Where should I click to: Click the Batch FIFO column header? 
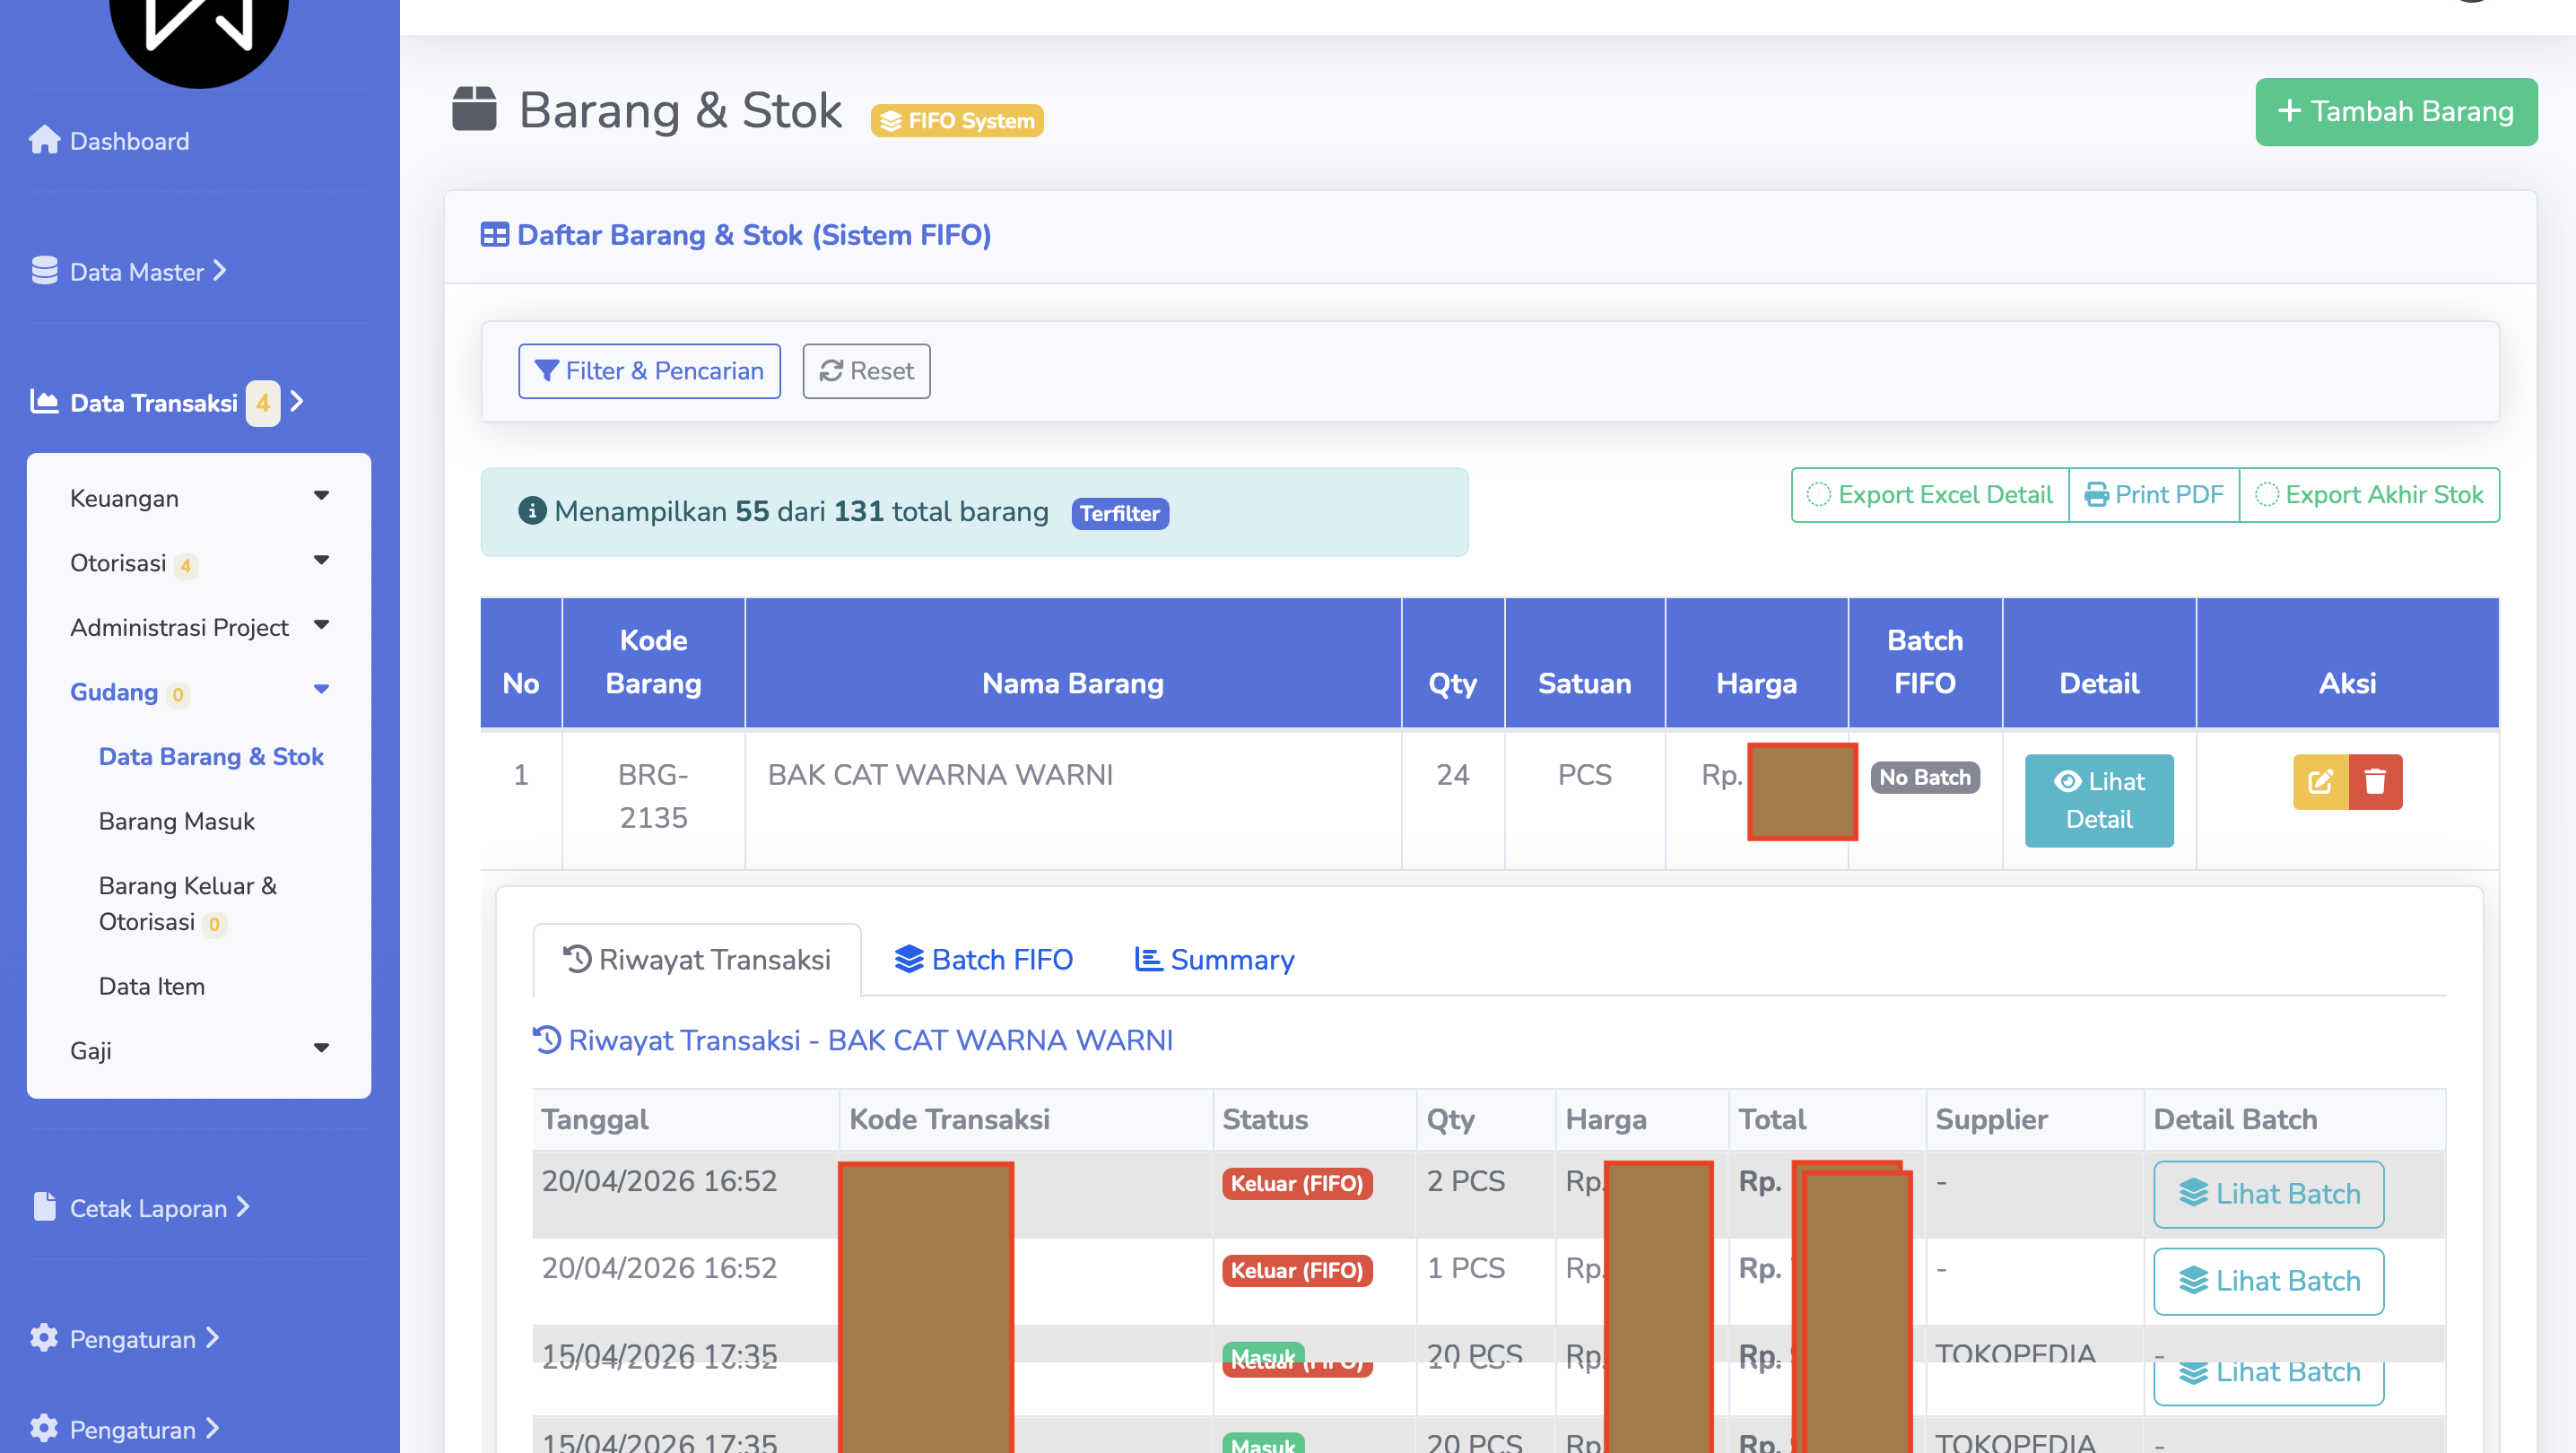1925,662
